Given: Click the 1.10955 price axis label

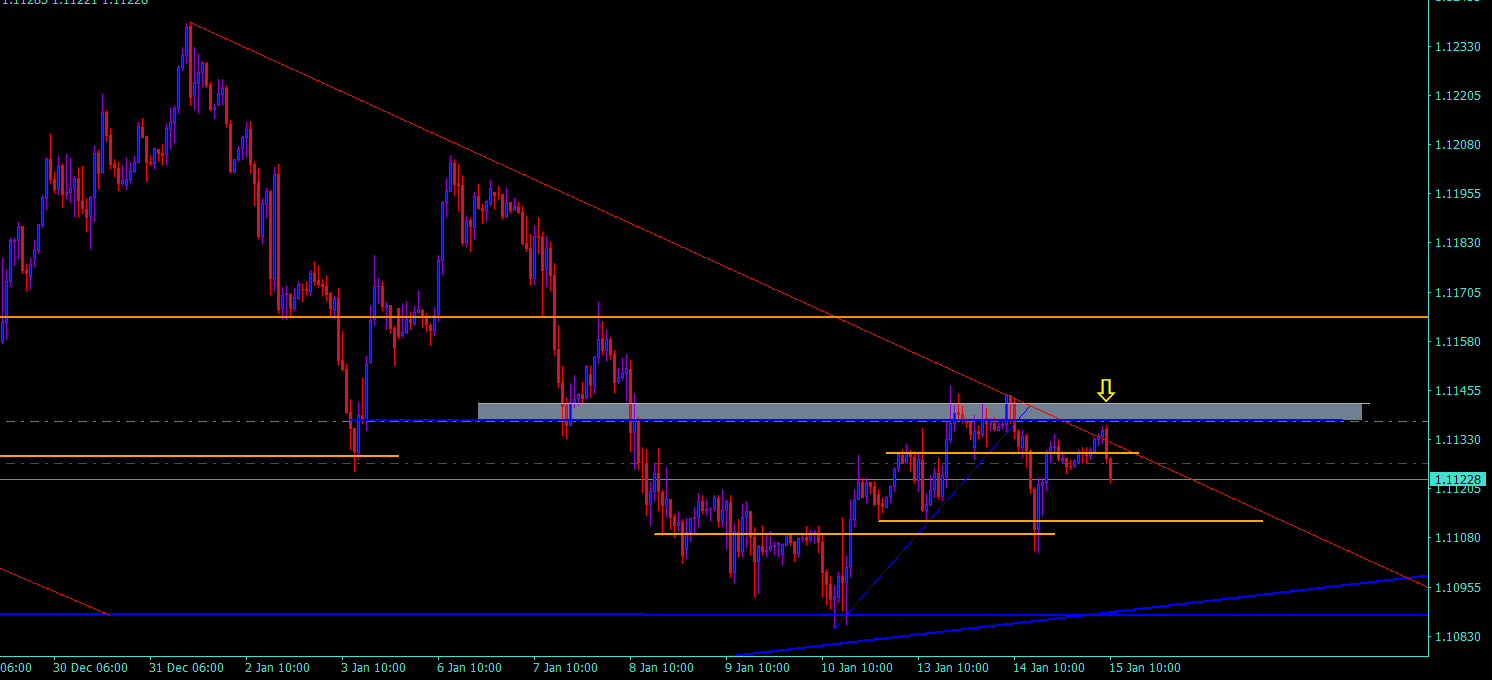Looking at the screenshot, I should (1459, 587).
